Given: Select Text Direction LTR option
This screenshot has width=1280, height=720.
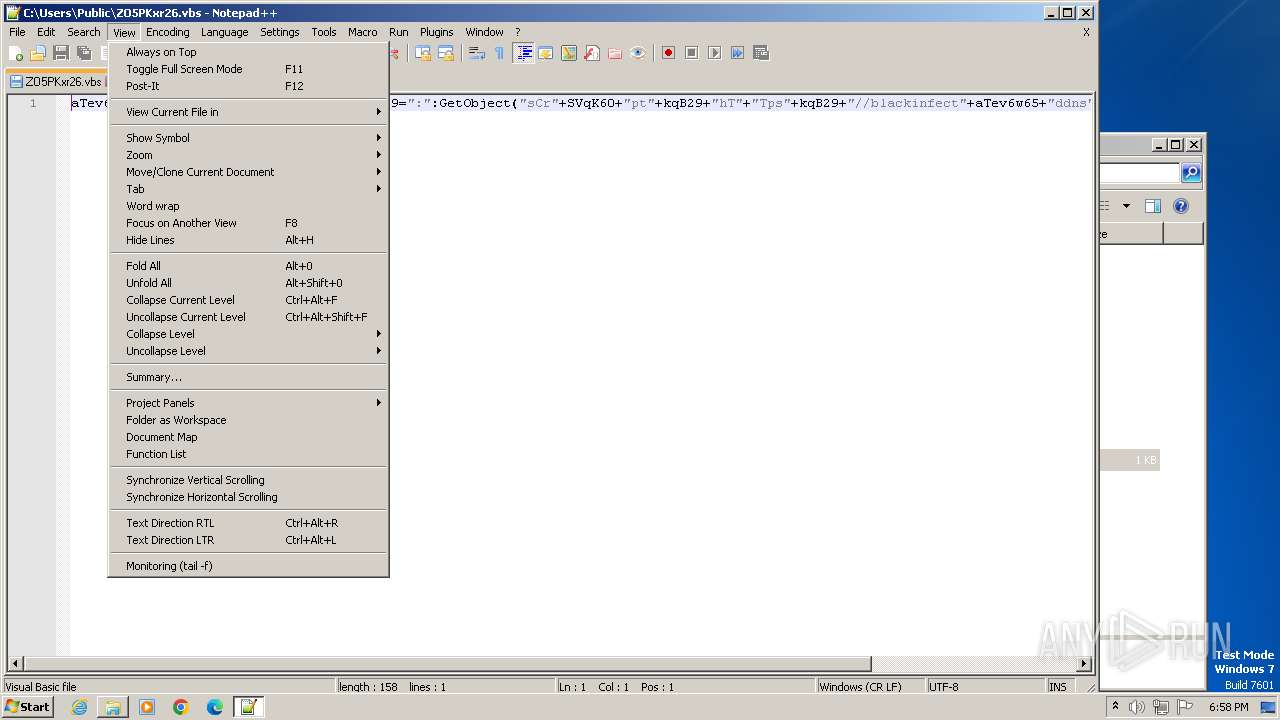Looking at the screenshot, I should [x=248, y=540].
